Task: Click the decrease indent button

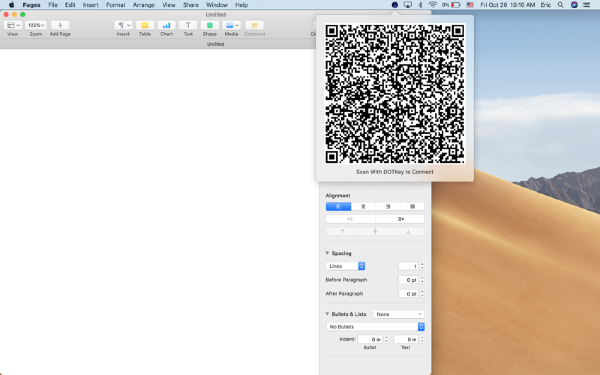Action: tap(351, 219)
